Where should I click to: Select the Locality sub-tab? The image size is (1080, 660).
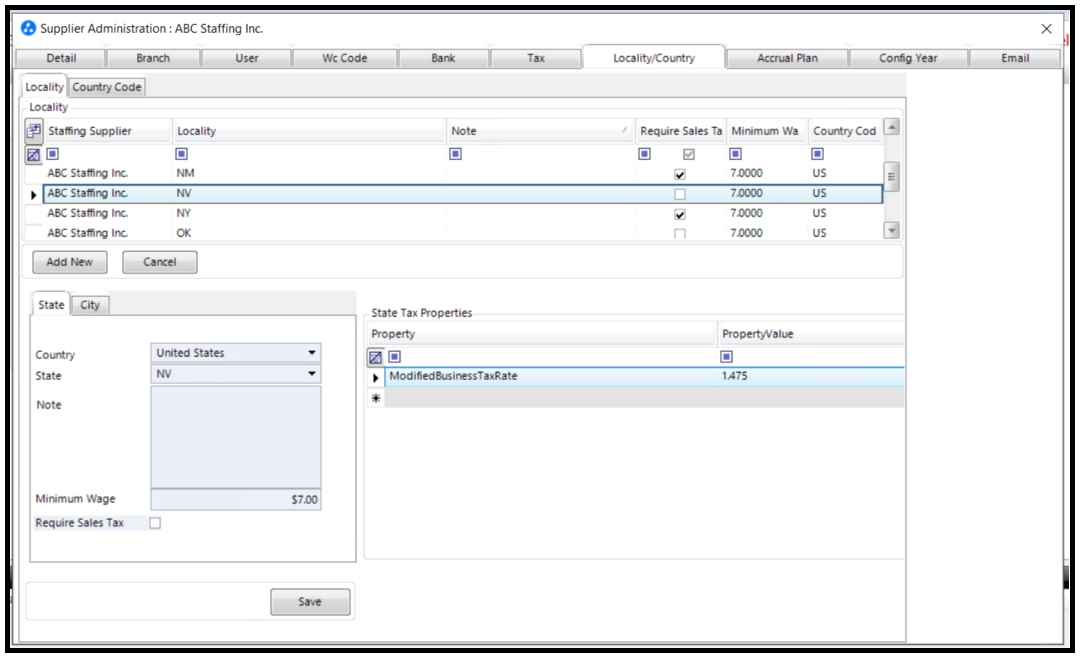pyautogui.click(x=45, y=87)
